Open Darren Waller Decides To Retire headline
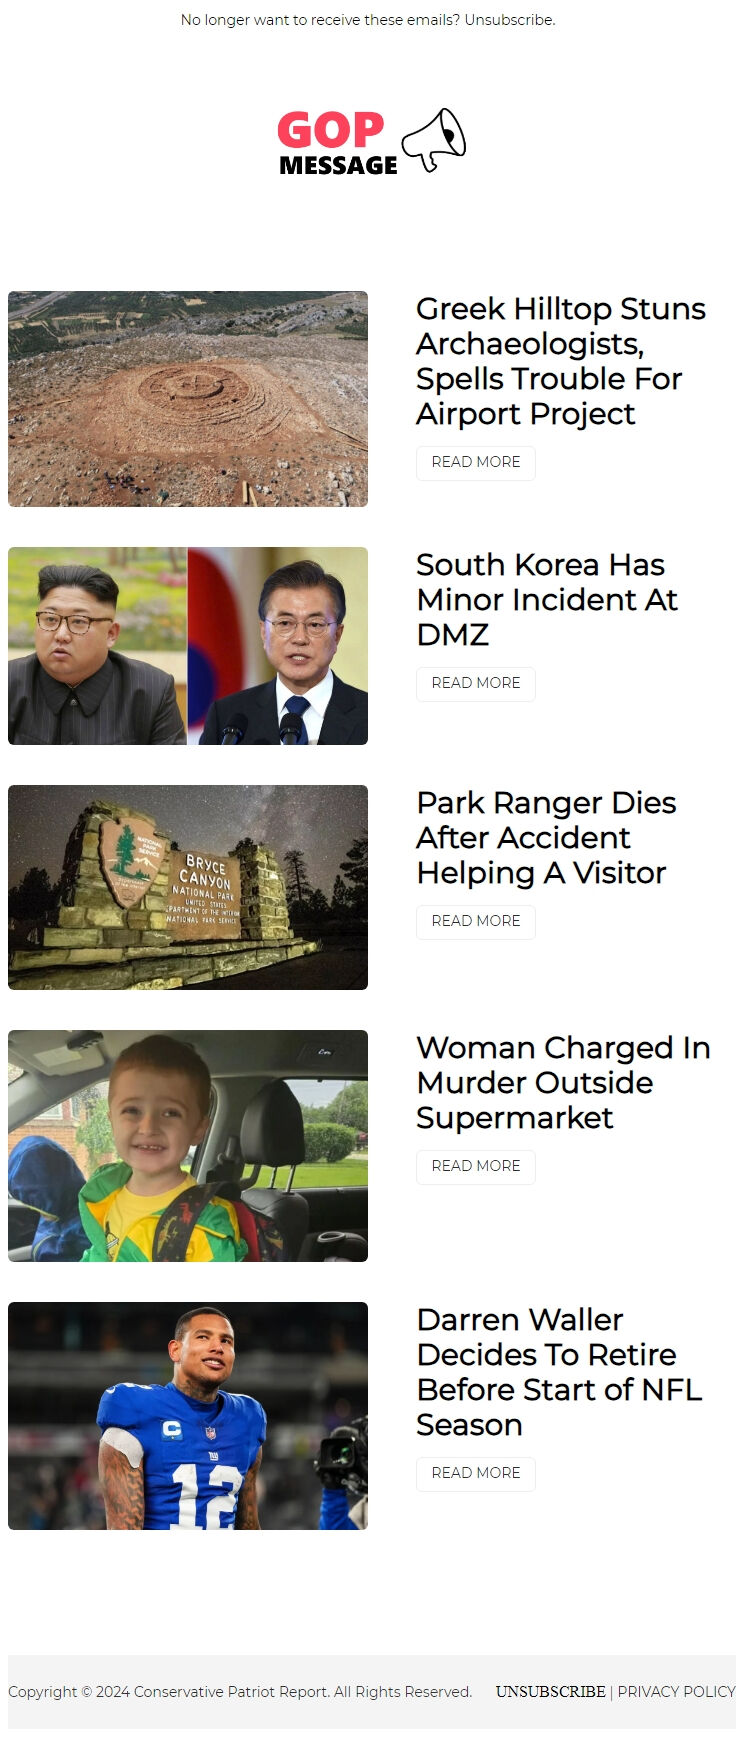 pos(559,1372)
